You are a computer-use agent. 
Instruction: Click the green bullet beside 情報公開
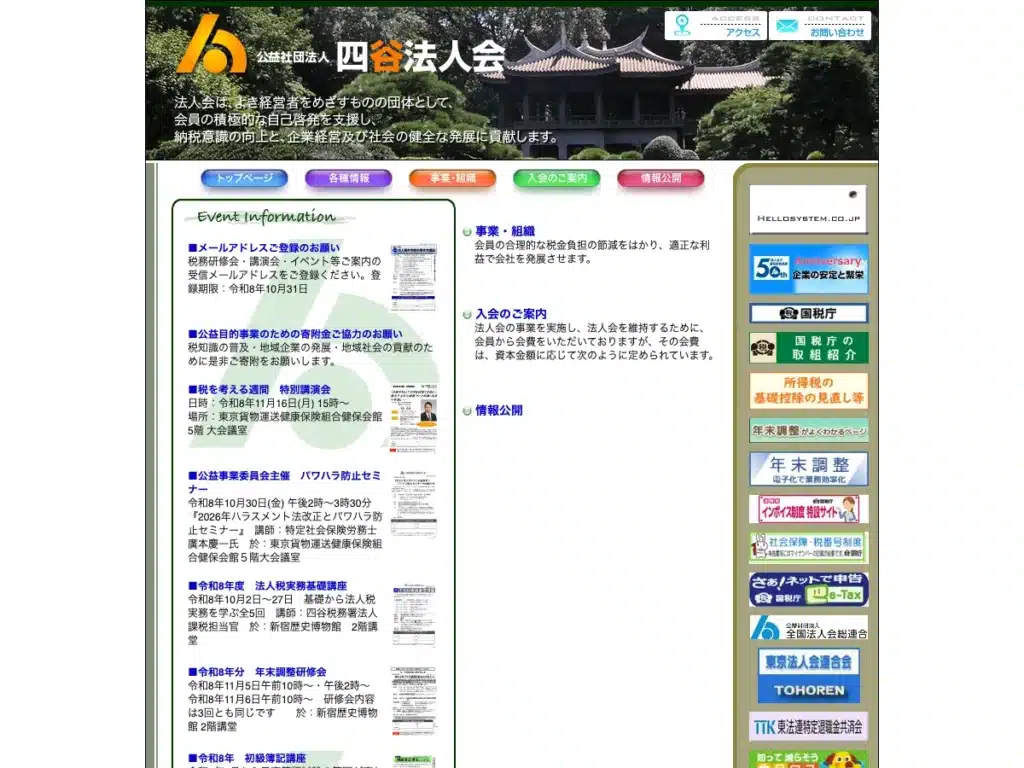point(467,411)
